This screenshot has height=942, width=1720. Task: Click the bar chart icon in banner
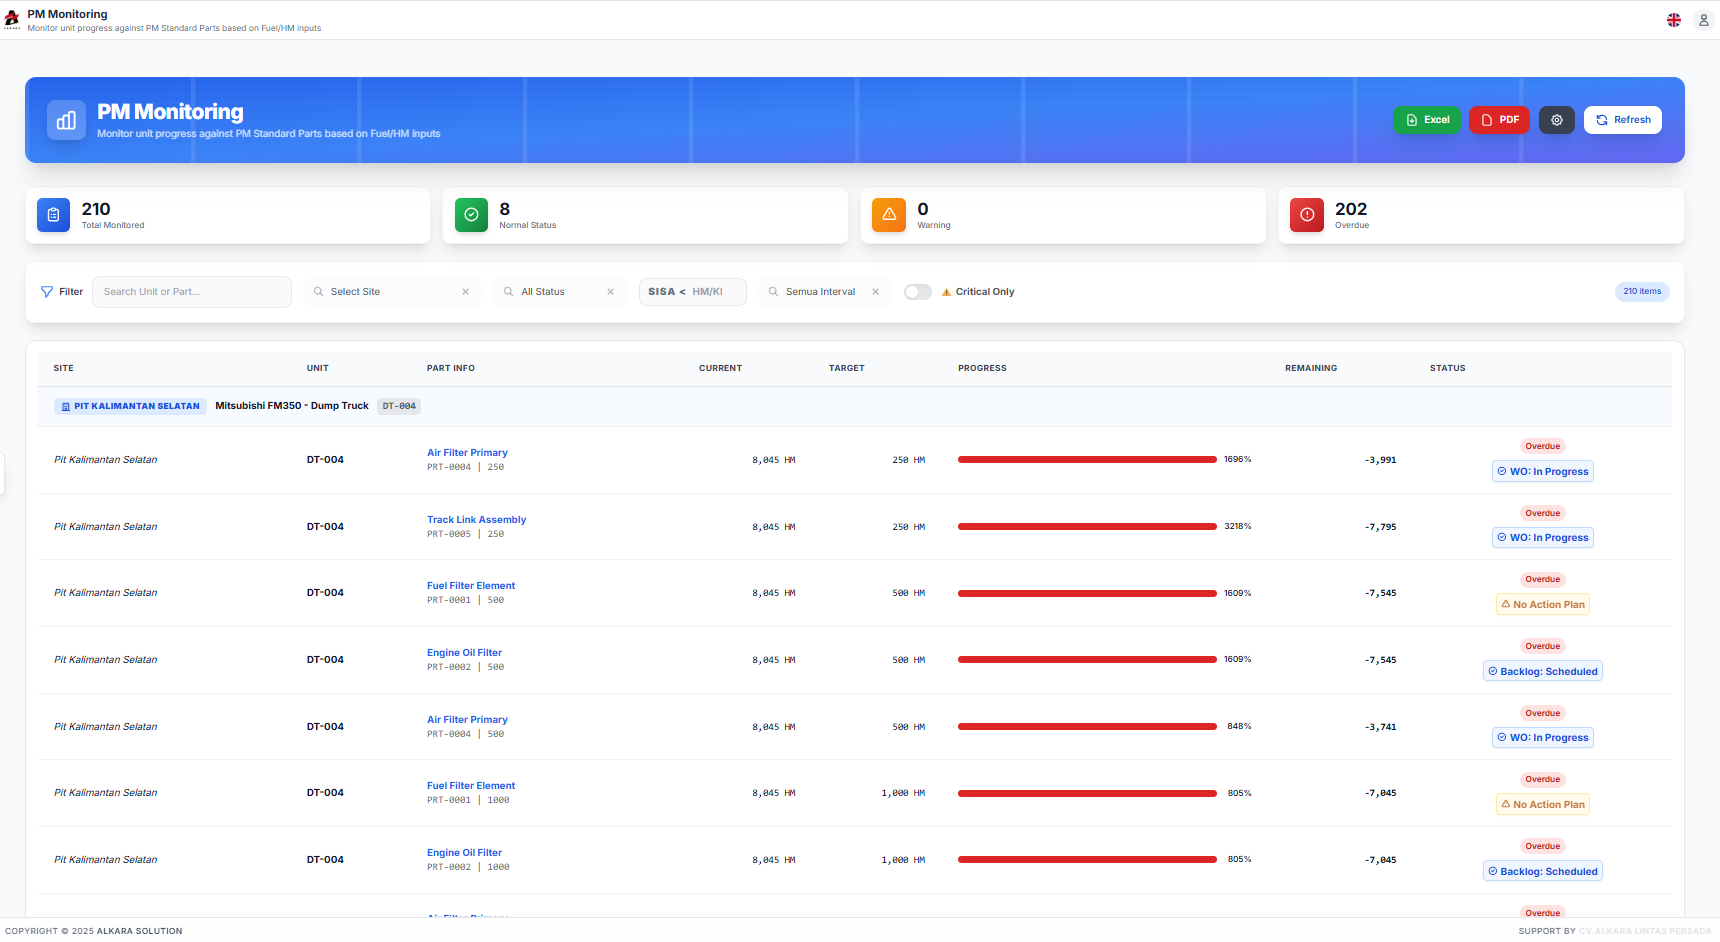(66, 121)
